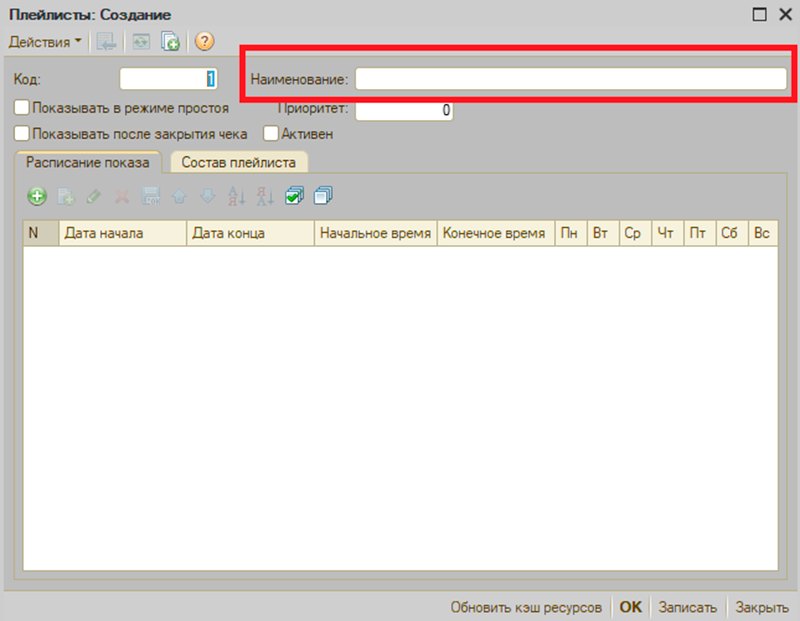Click the 'Обновить кэш ресурсов' button
800x621 pixels.
pyautogui.click(x=526, y=607)
